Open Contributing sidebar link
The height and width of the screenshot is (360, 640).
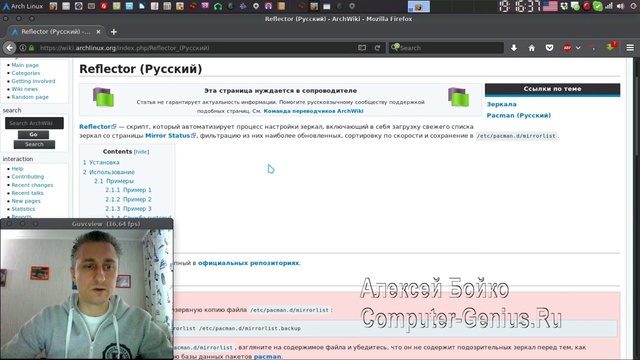(x=27, y=177)
